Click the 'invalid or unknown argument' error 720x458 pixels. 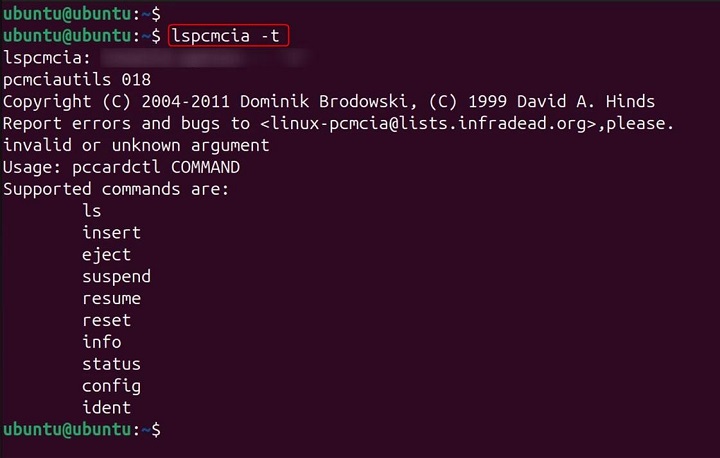coord(136,145)
